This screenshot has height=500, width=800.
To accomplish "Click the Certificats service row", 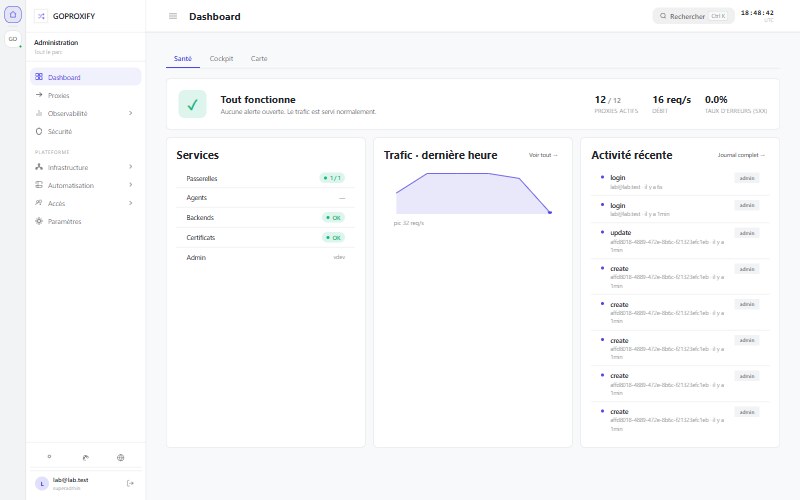I will click(265, 237).
